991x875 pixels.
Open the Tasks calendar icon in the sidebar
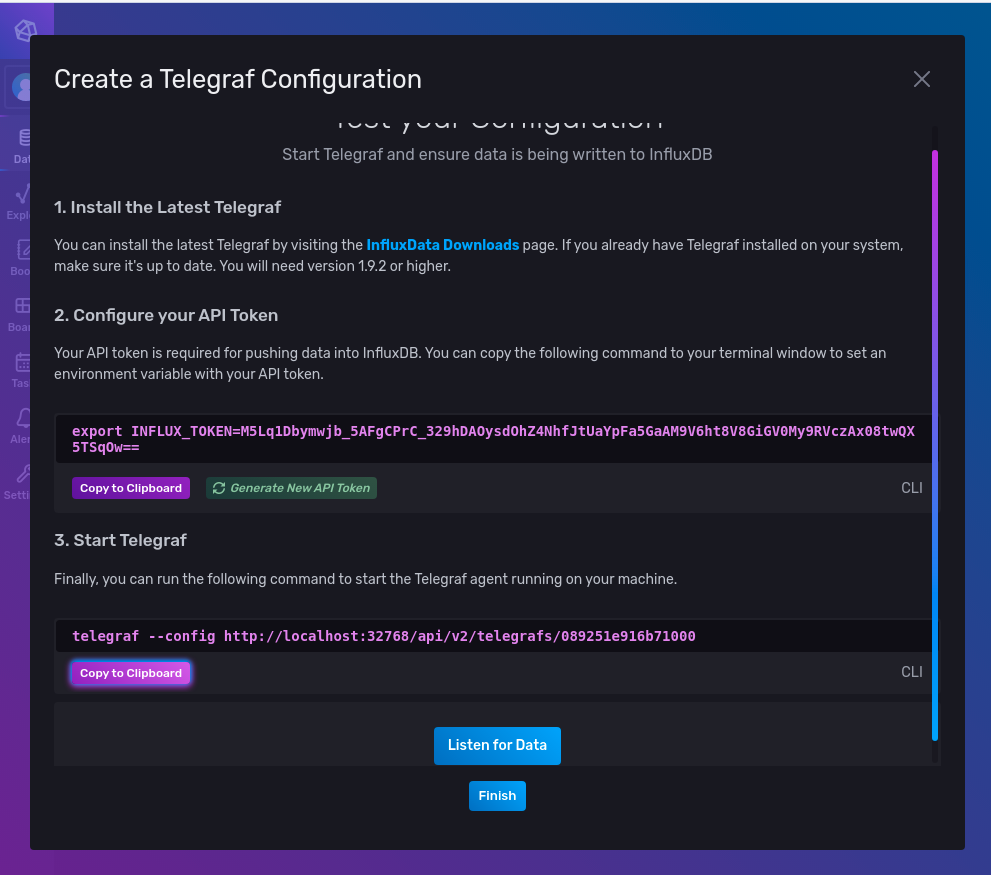point(23,362)
